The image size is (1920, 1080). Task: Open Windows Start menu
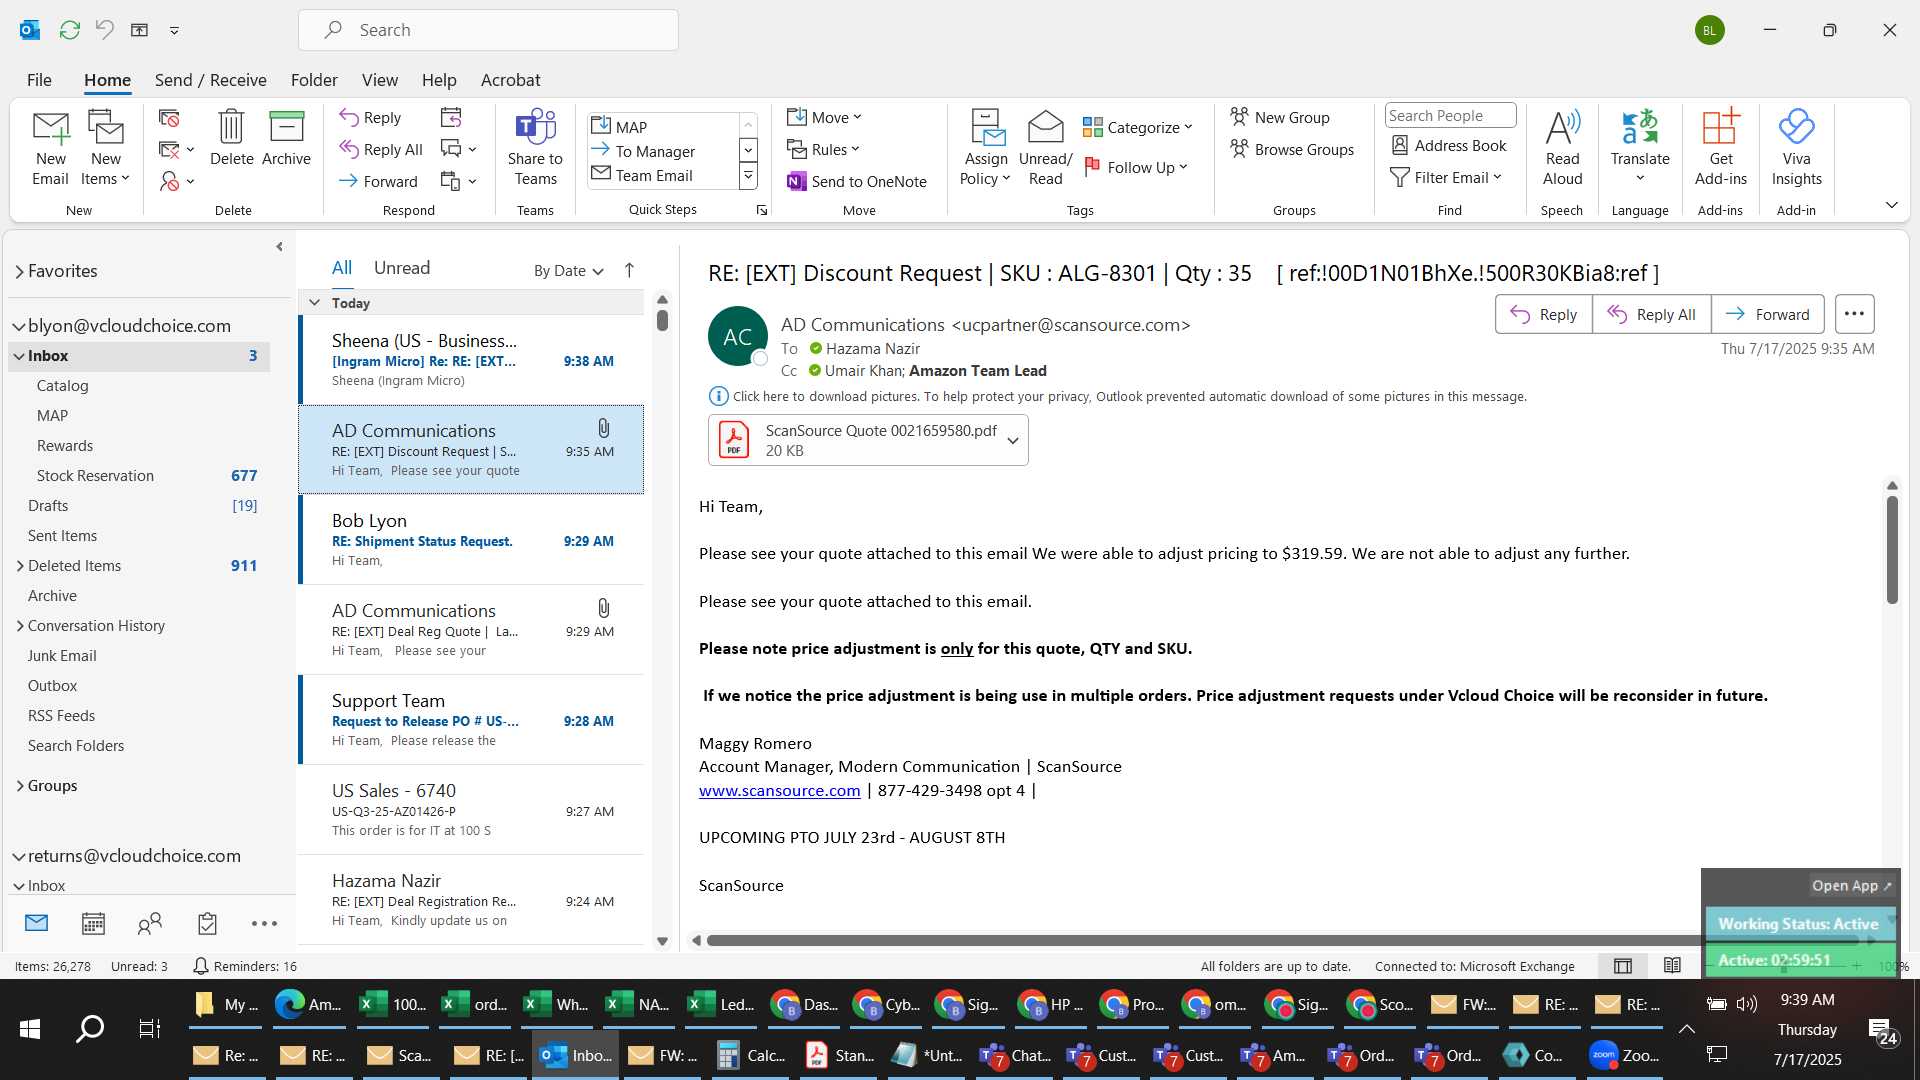[30, 1029]
